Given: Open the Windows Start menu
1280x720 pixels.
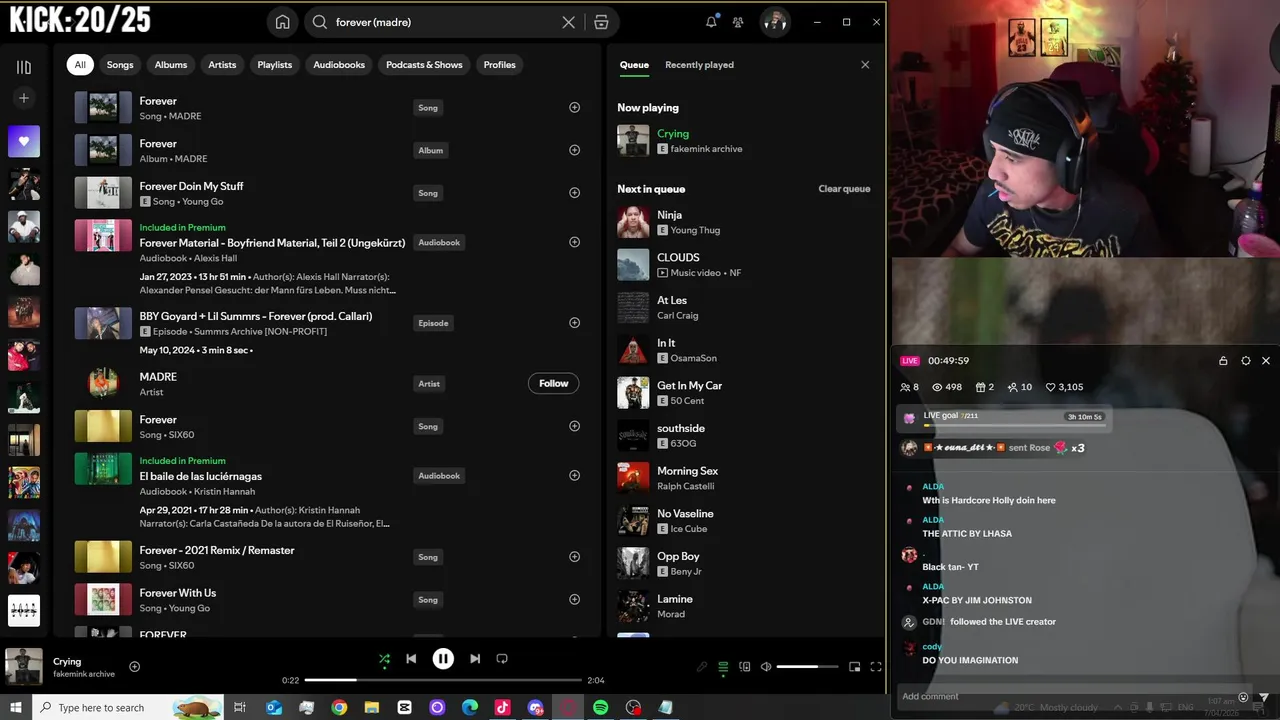Looking at the screenshot, I should click(16, 707).
